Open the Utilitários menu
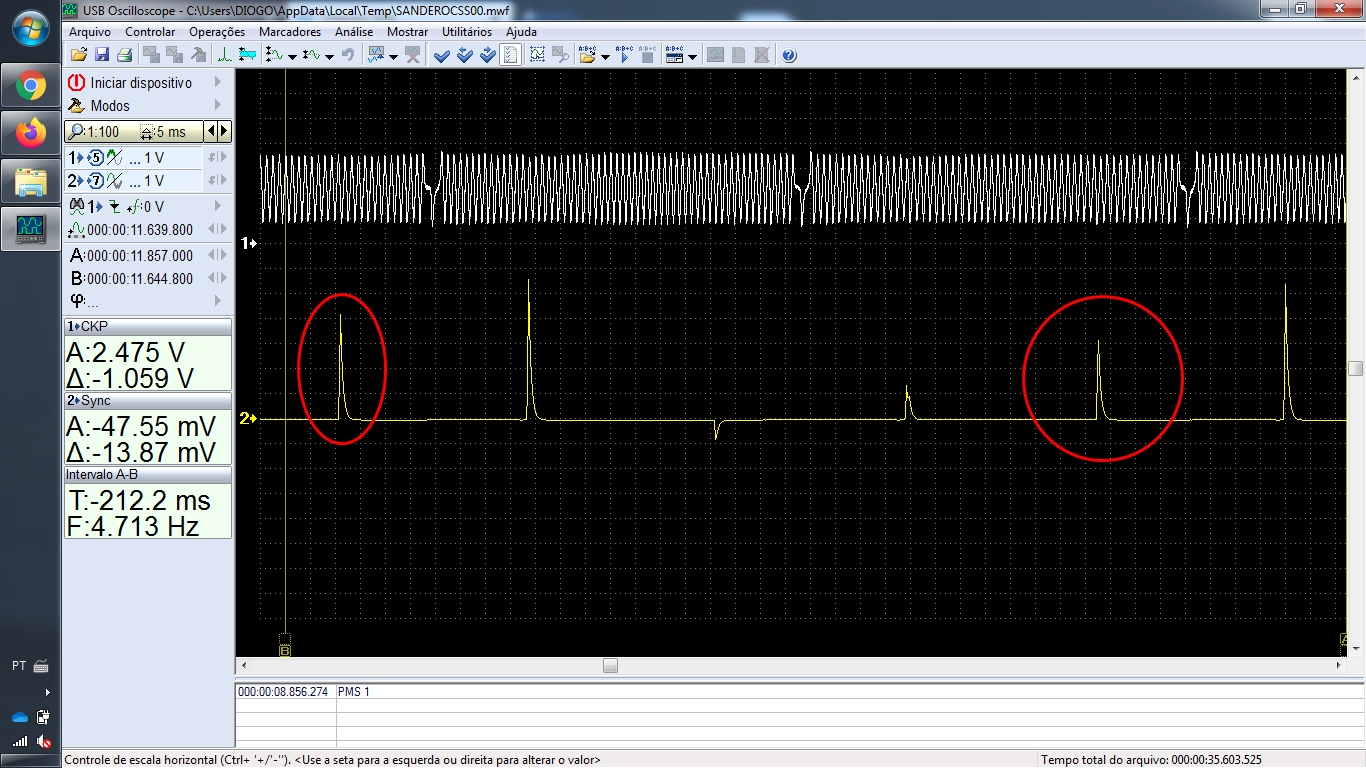This screenshot has height=768, width=1366. pos(467,32)
